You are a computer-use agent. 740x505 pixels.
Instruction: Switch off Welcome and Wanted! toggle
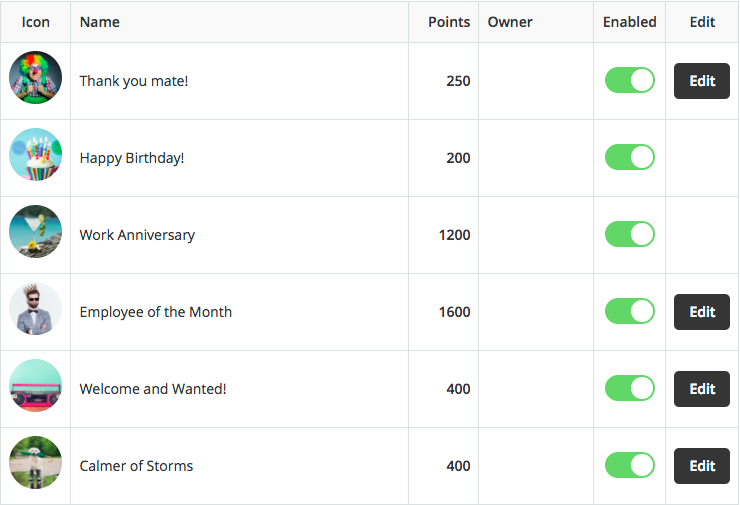630,389
